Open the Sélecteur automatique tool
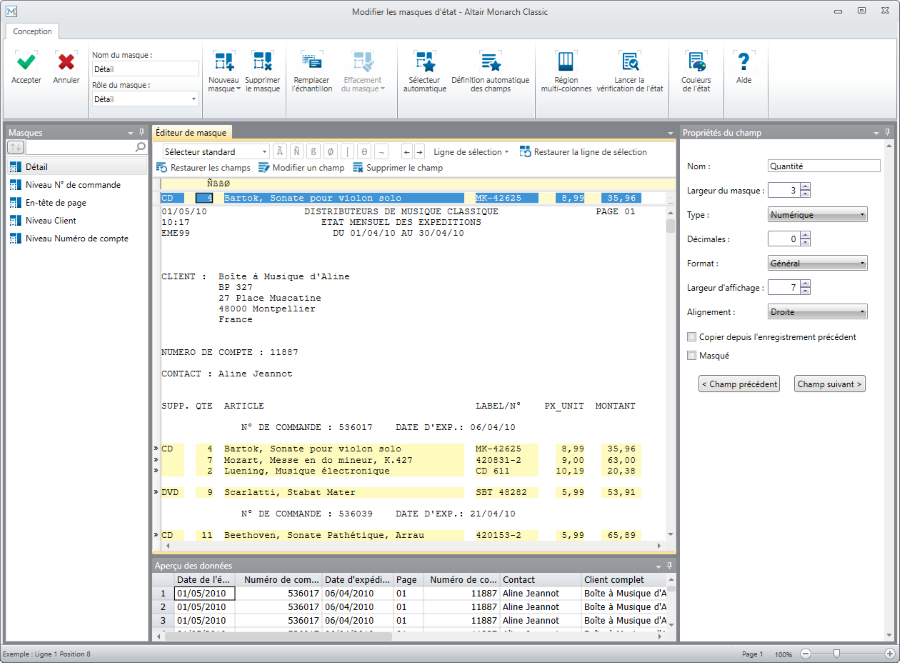 click(x=424, y=63)
